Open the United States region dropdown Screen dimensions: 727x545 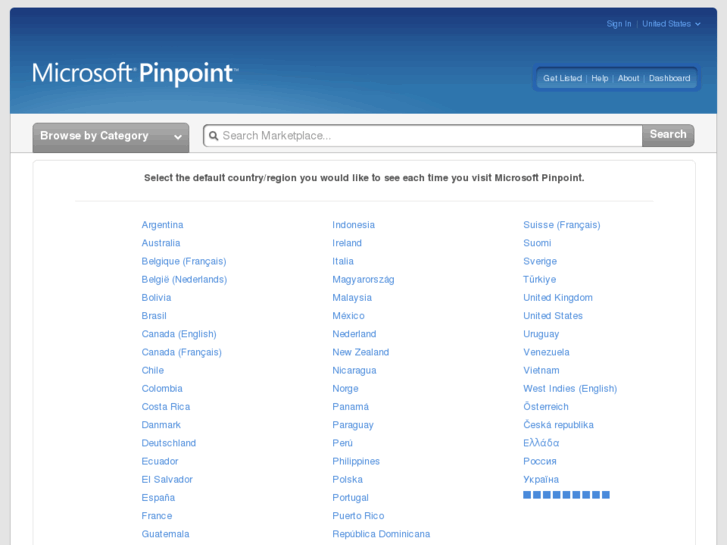[671, 24]
